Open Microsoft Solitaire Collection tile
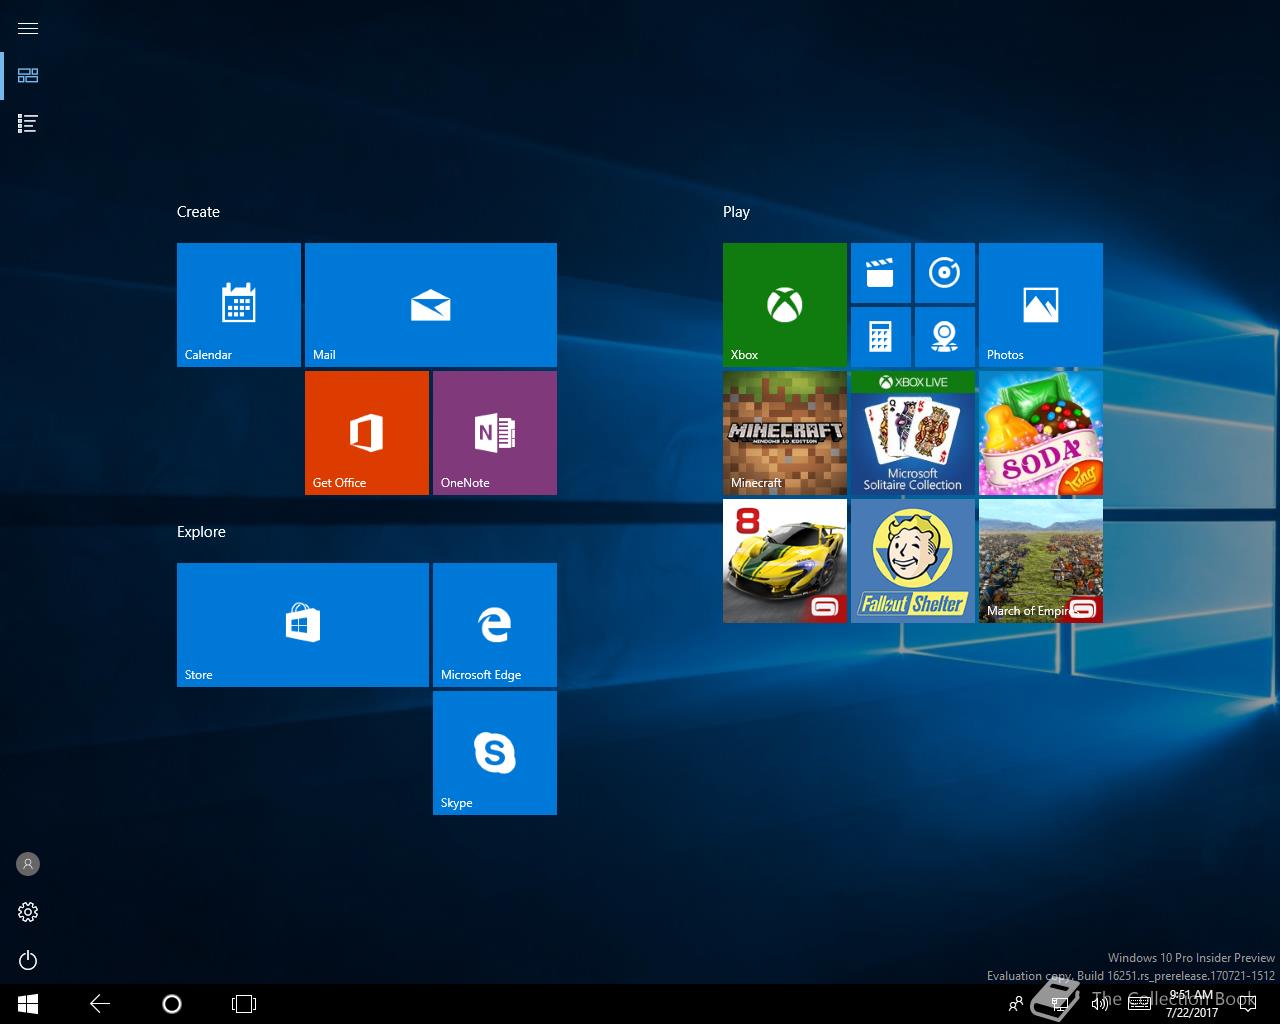1280x1024 pixels. tap(913, 433)
